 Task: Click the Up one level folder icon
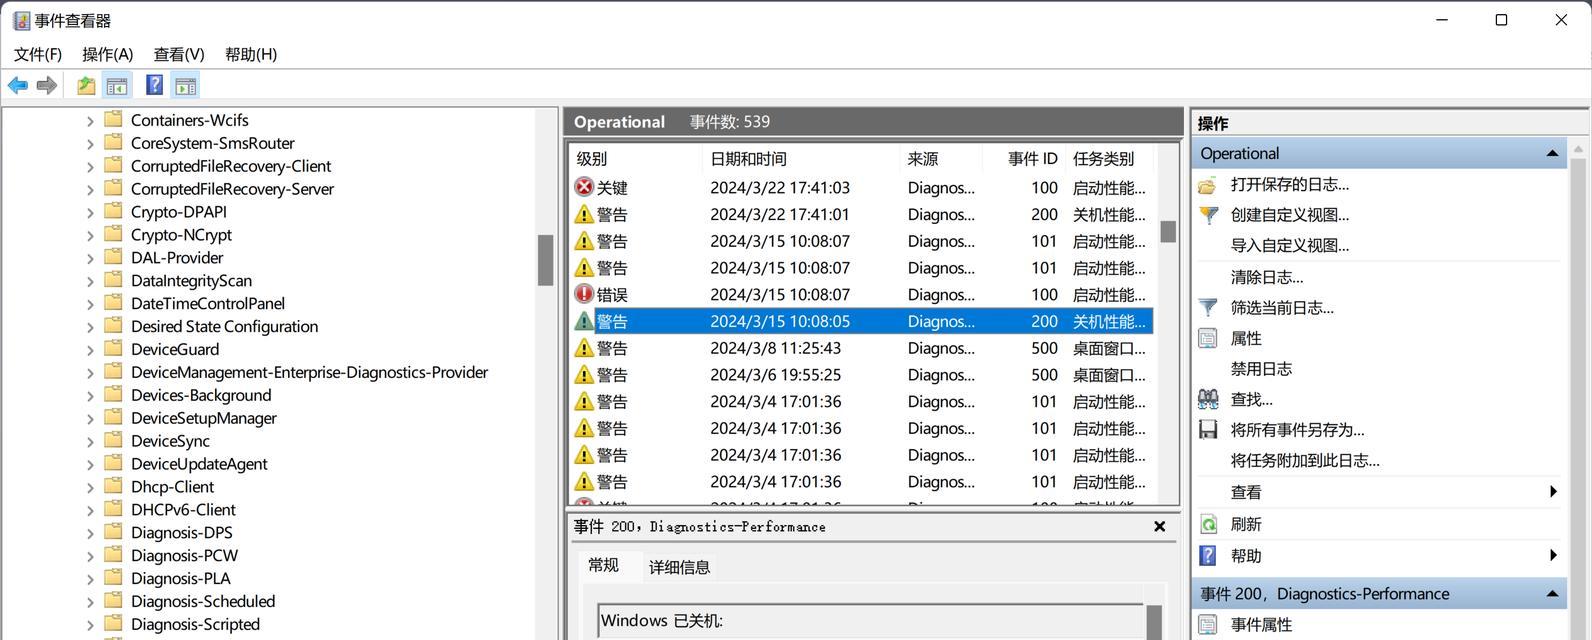(86, 86)
